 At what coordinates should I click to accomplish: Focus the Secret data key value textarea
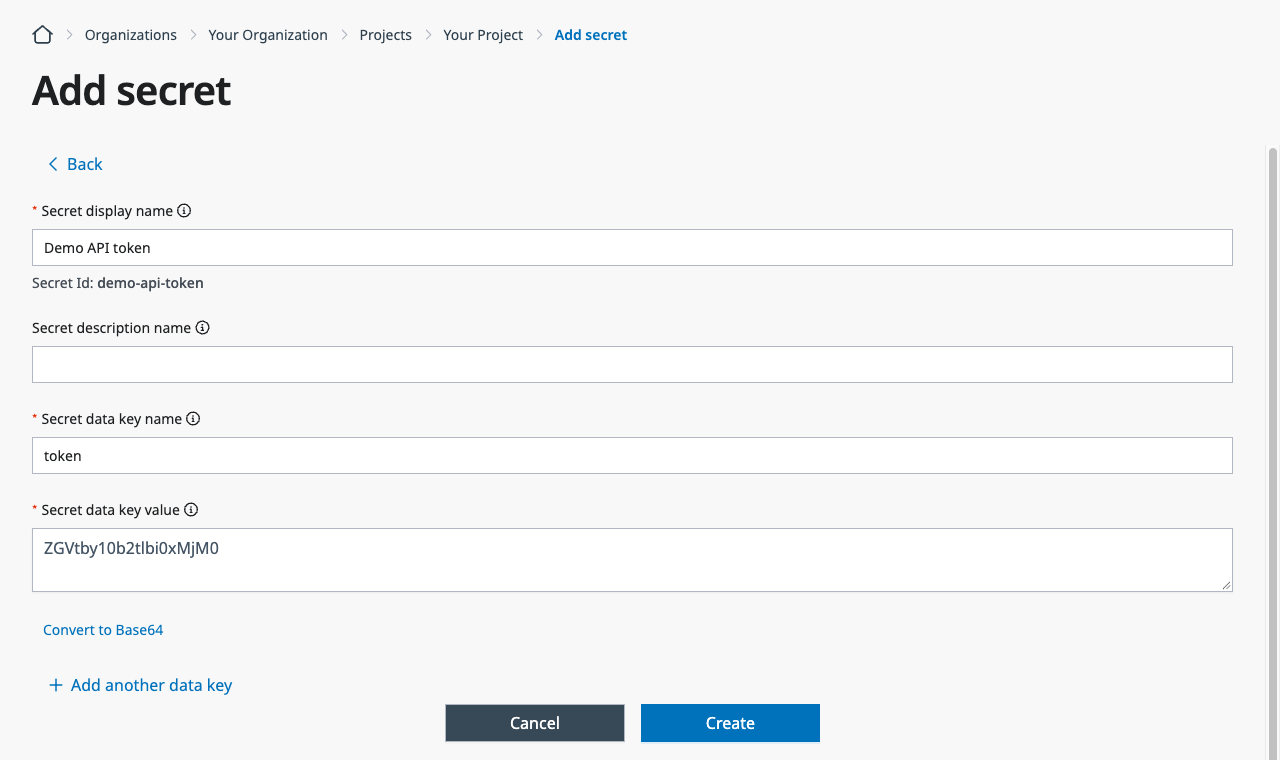point(632,560)
